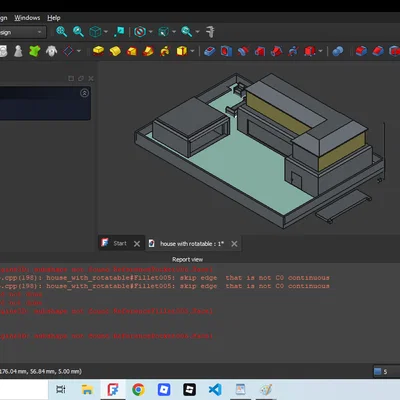400x400 pixels.
Task: Expand the draw style dropdown arrow
Action: click(x=151, y=32)
